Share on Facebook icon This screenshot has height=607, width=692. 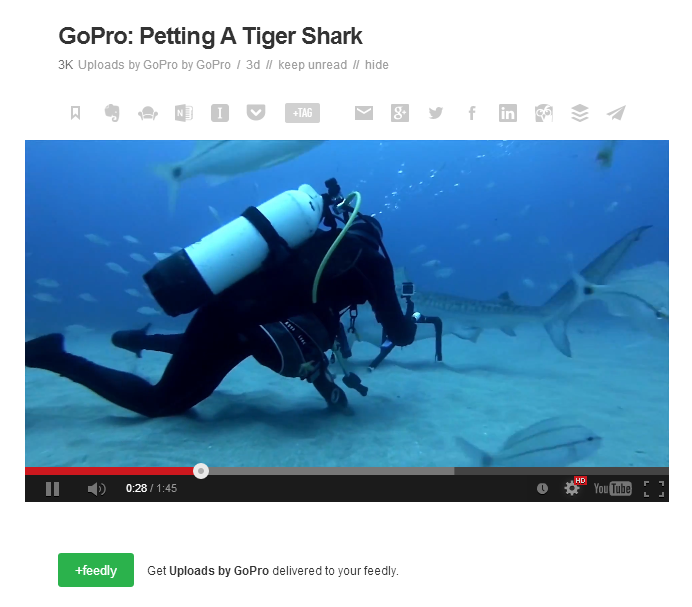point(472,113)
